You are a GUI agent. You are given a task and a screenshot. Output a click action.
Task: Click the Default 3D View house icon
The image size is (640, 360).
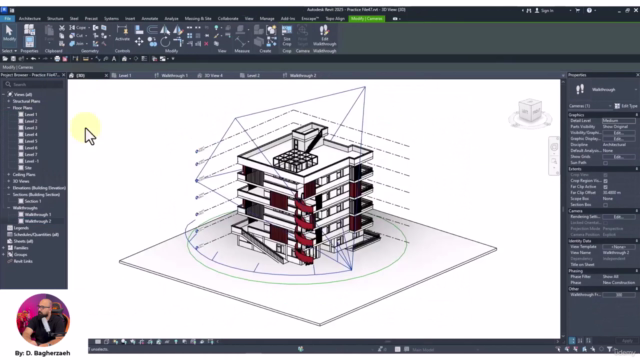(x=124, y=59)
